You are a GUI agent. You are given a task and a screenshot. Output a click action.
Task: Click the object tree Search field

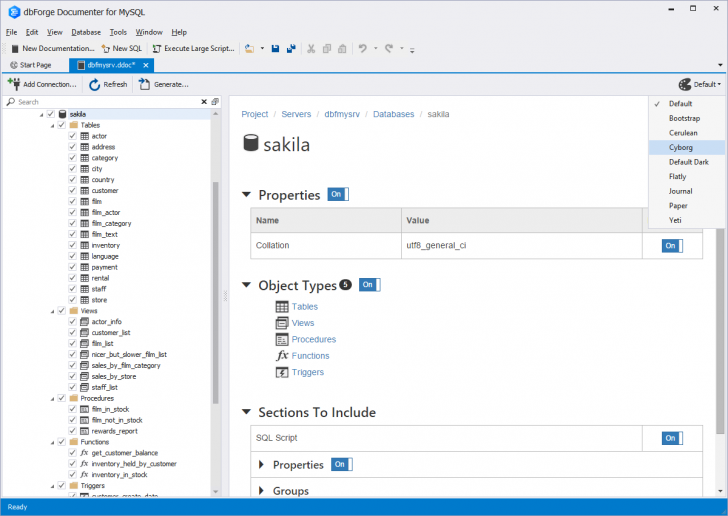pyautogui.click(x=107, y=102)
